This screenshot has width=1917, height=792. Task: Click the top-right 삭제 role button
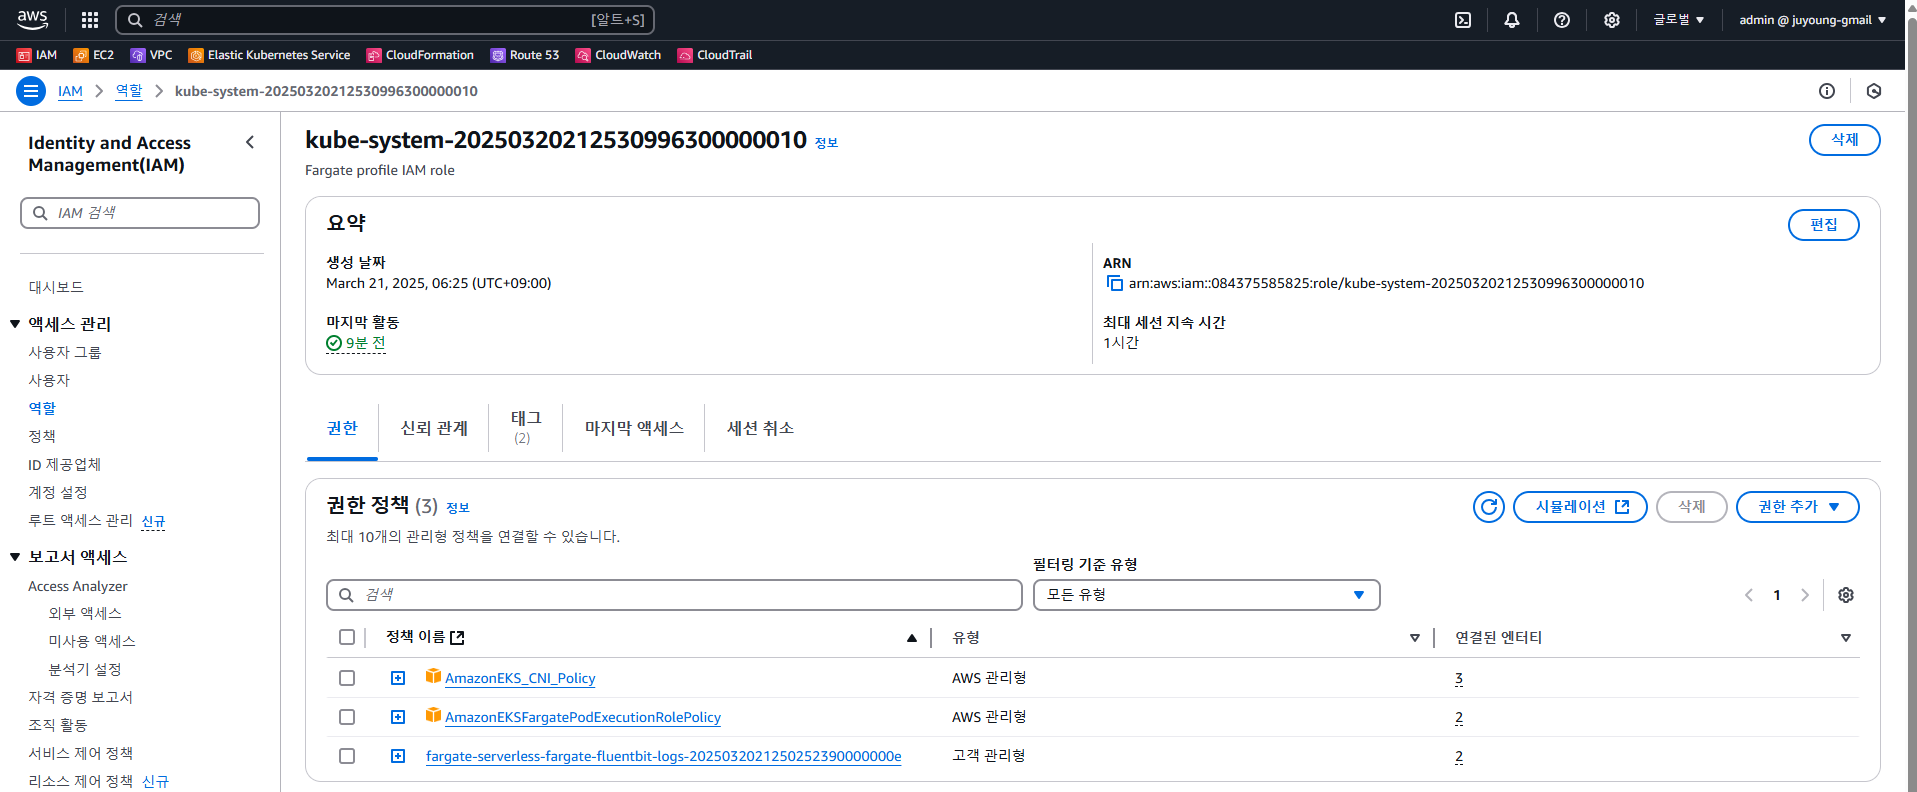pos(1844,140)
